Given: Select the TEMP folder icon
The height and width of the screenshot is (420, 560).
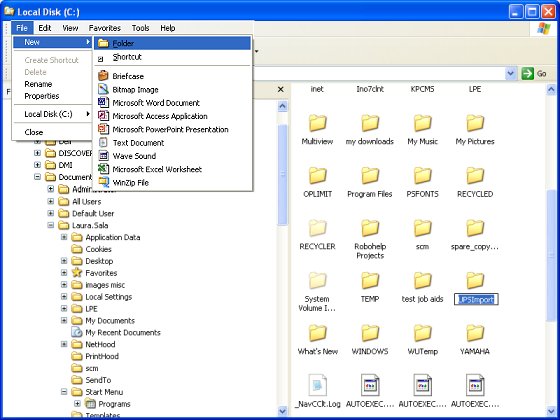Looking at the screenshot, I should [370, 281].
